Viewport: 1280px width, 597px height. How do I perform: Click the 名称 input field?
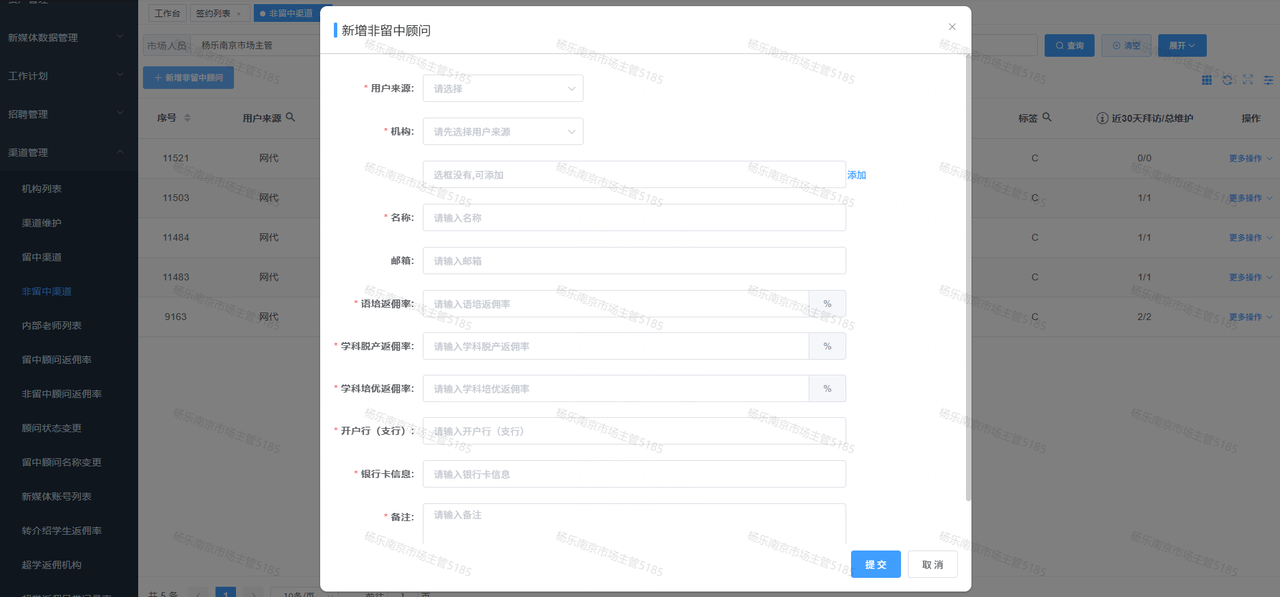click(634, 218)
